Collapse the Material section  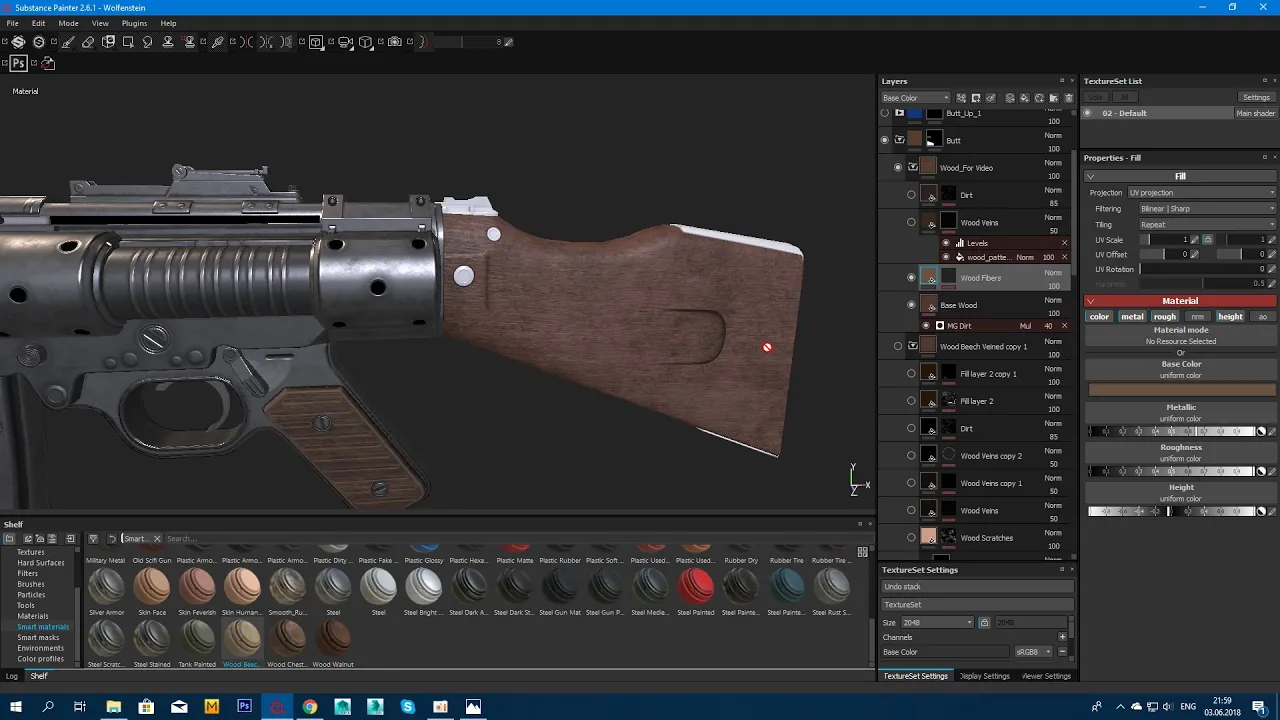click(1091, 301)
